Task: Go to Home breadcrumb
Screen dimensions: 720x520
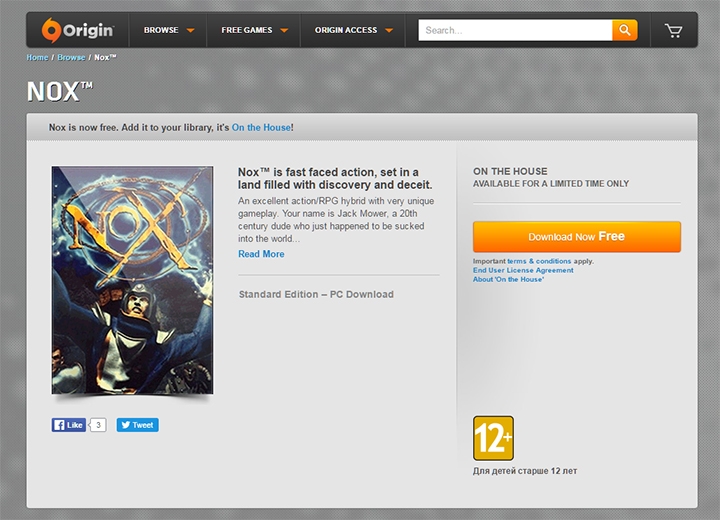Action: click(x=37, y=57)
